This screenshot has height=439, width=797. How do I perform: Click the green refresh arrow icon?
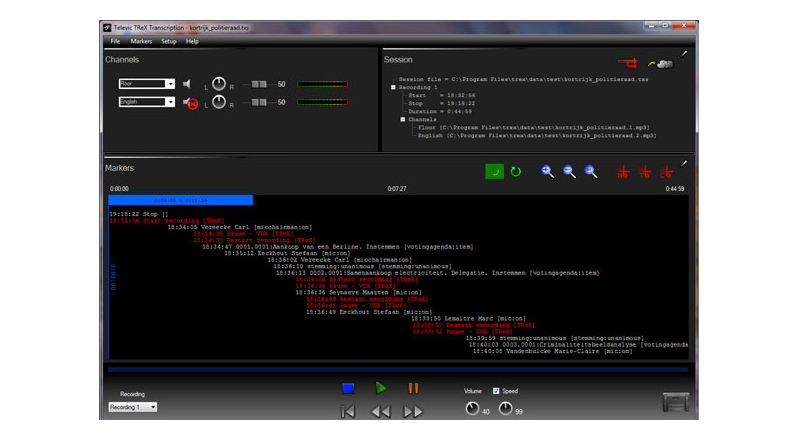tap(516, 172)
